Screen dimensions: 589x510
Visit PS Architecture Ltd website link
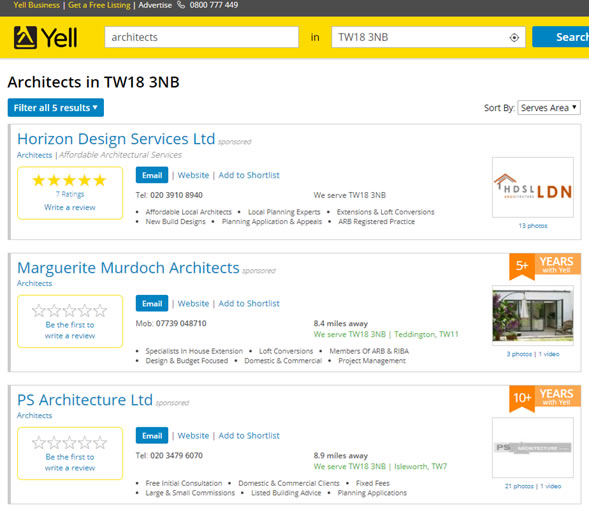pos(193,436)
